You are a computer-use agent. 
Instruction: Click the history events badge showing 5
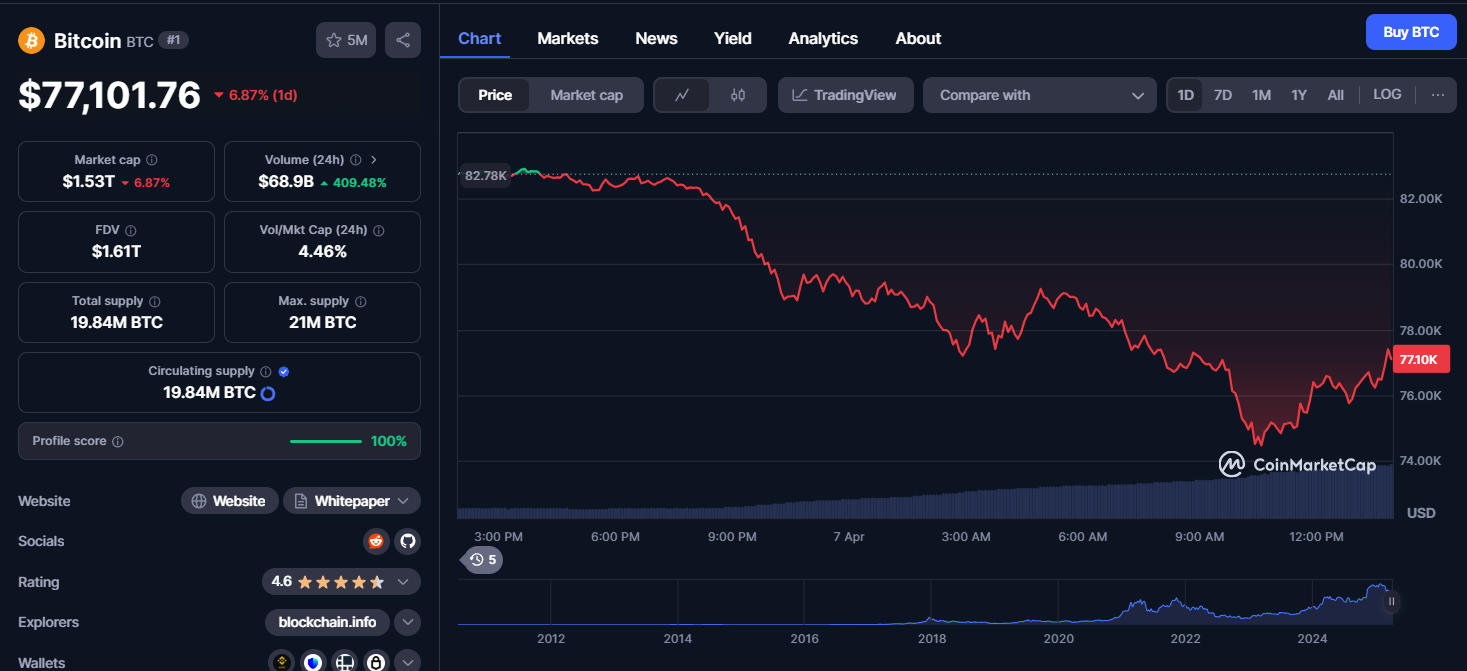482,560
